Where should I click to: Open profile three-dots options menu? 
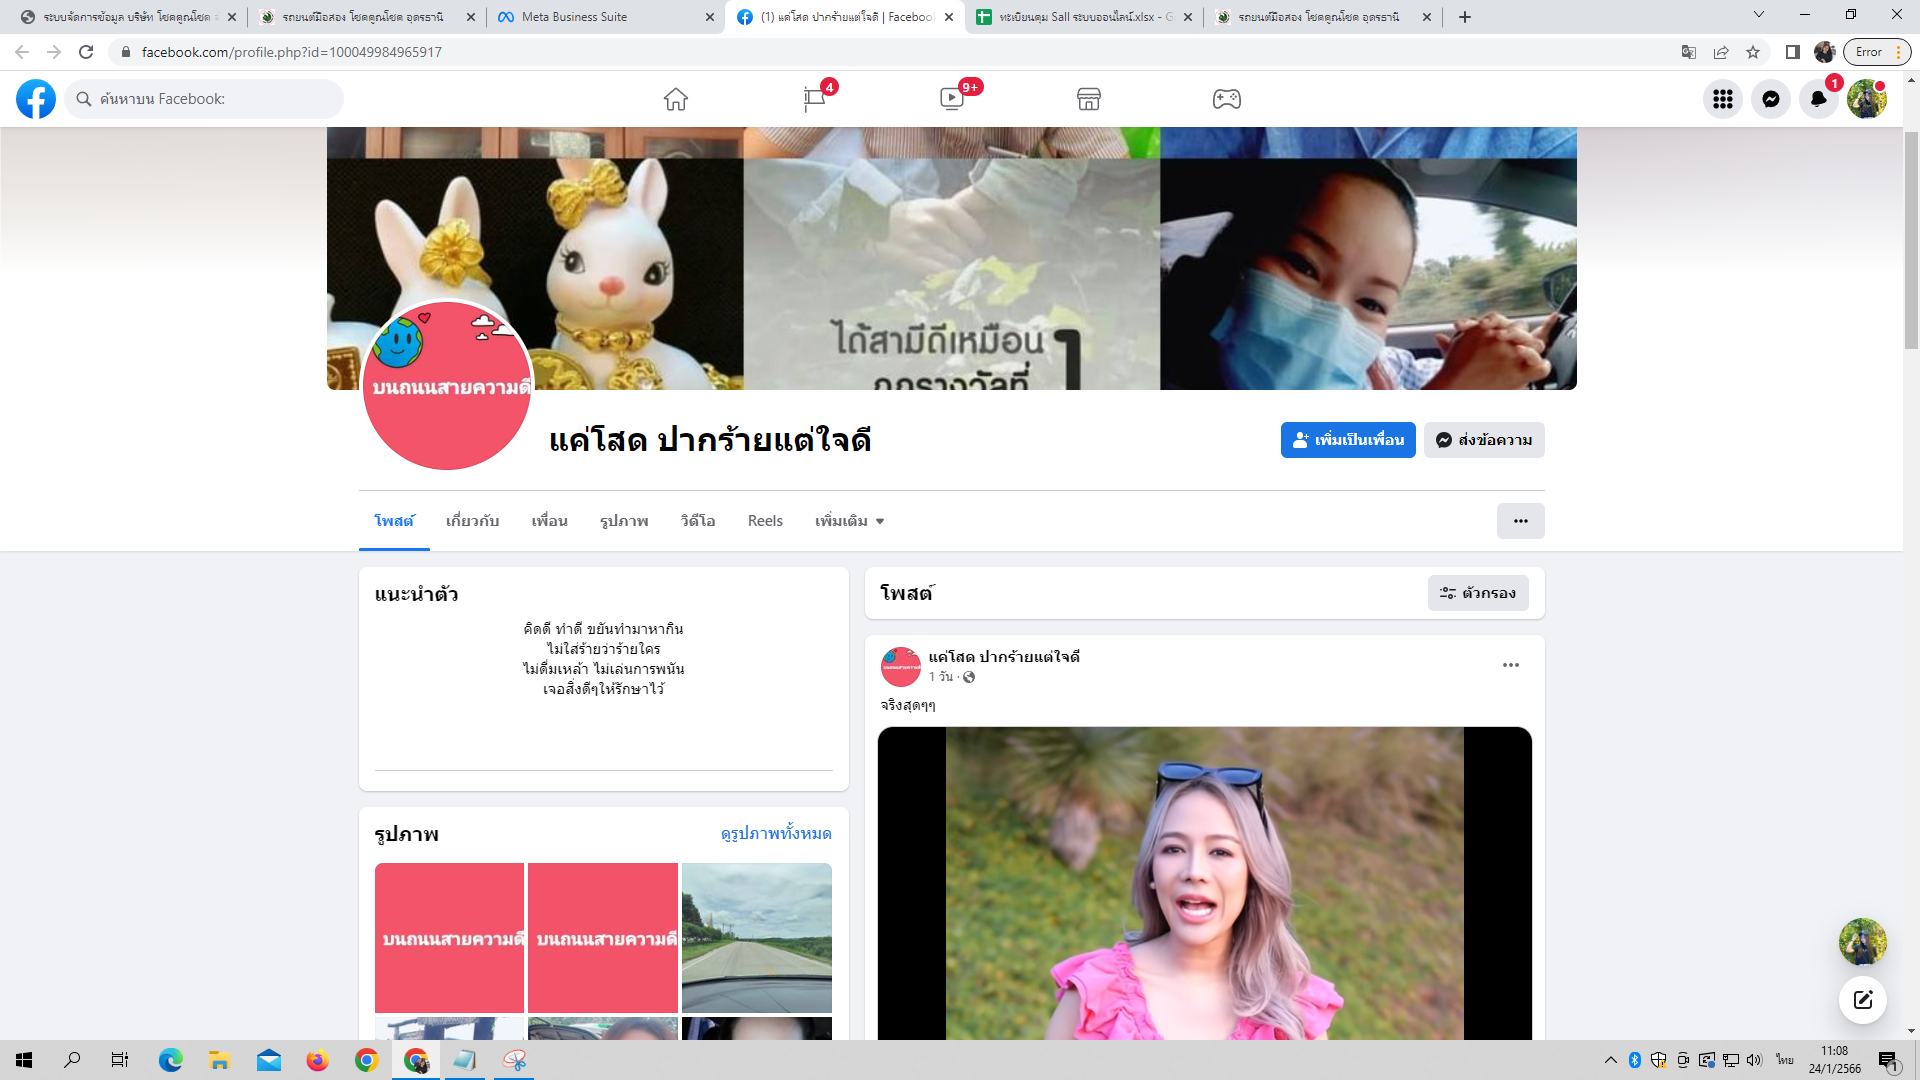[x=1520, y=521]
